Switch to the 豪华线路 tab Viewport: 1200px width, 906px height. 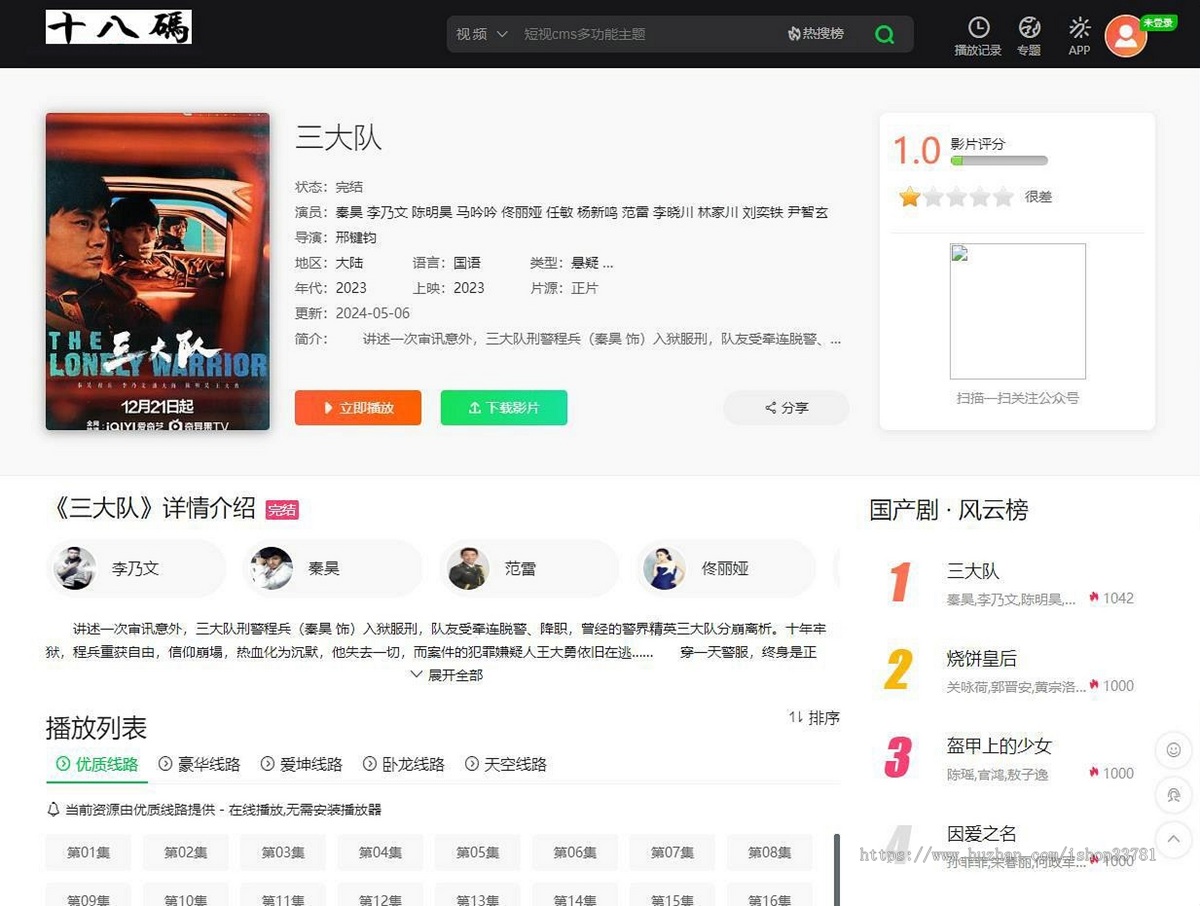click(x=199, y=764)
